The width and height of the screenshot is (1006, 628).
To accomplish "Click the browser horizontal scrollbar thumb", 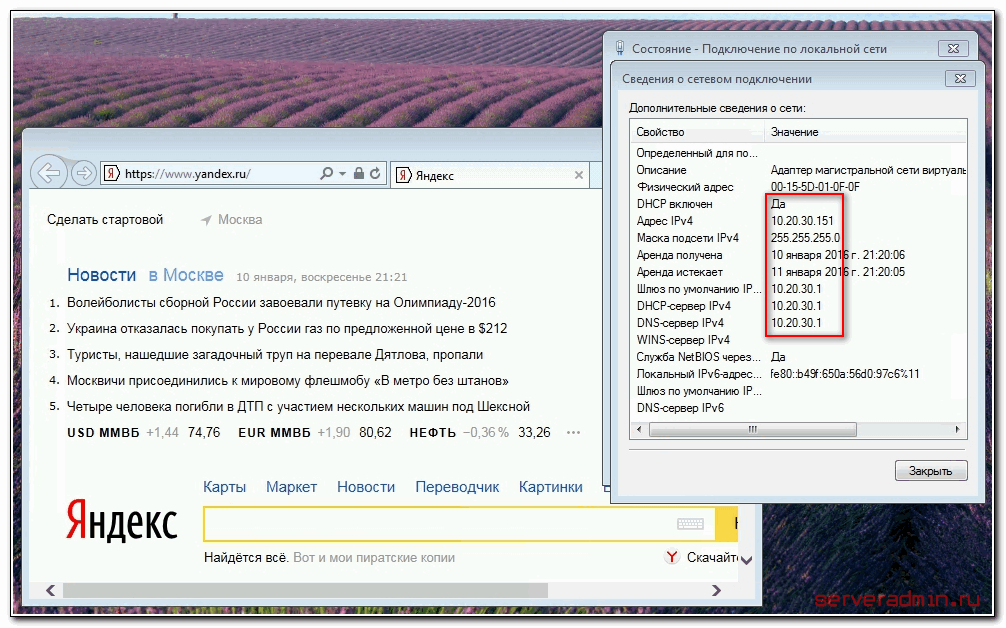I will coord(305,590).
